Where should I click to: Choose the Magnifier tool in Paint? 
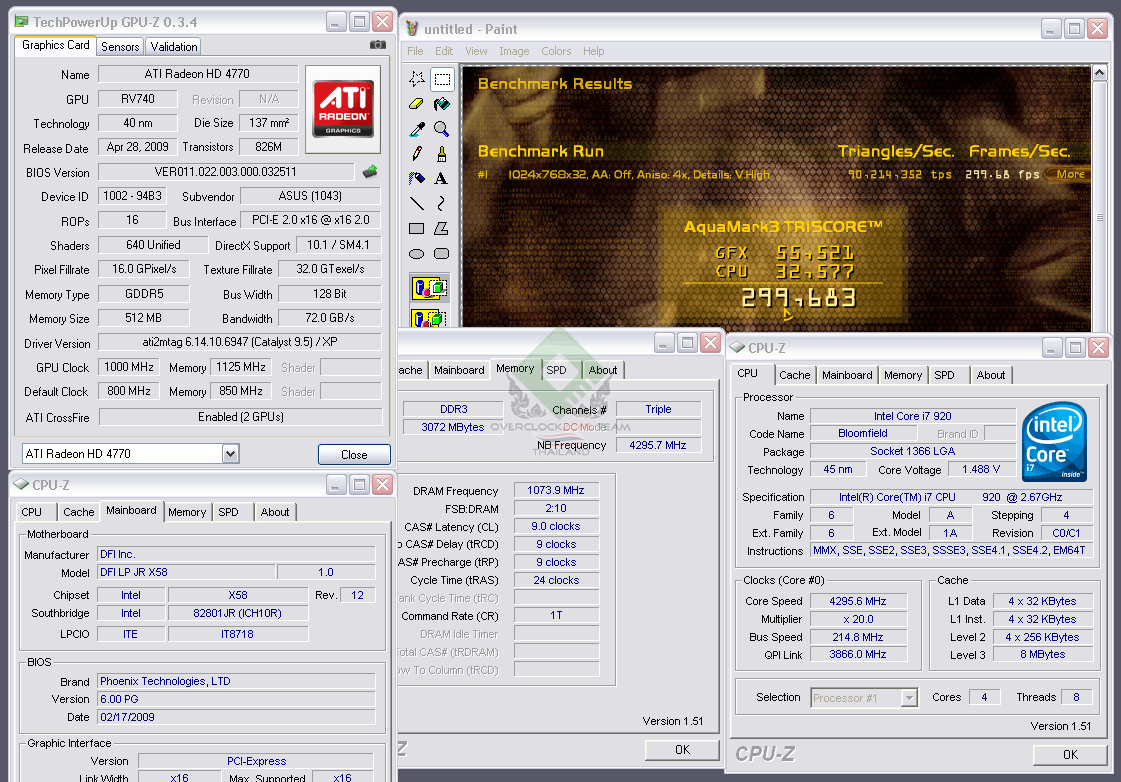click(442, 129)
